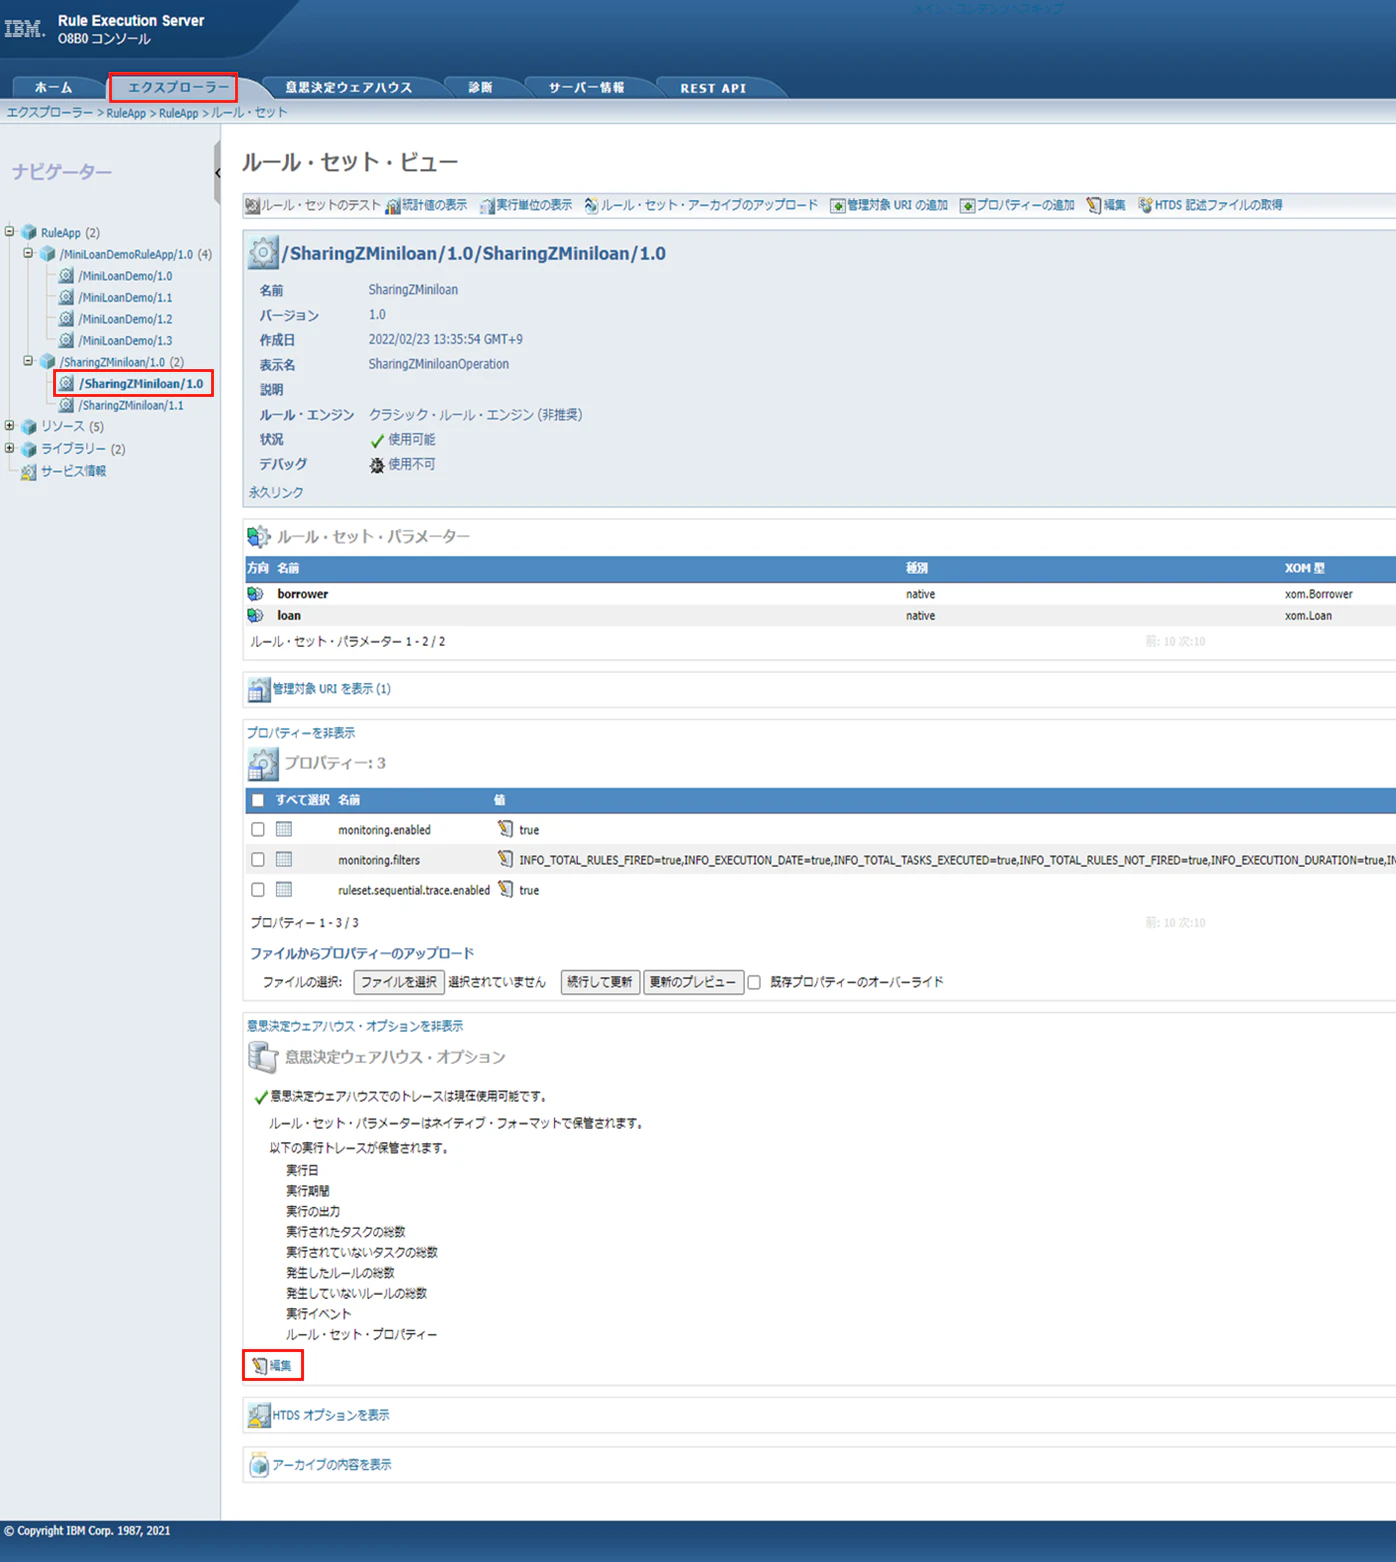Click the HTDS 記述ファイルの取得 icon
The height and width of the screenshot is (1562, 1396).
point(1145,205)
